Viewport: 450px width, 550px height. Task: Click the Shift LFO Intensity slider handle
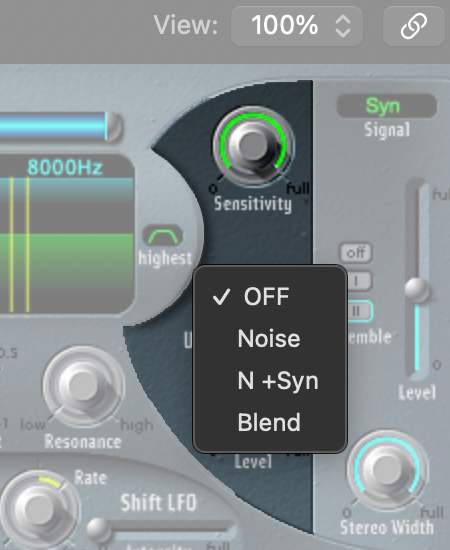[99, 530]
